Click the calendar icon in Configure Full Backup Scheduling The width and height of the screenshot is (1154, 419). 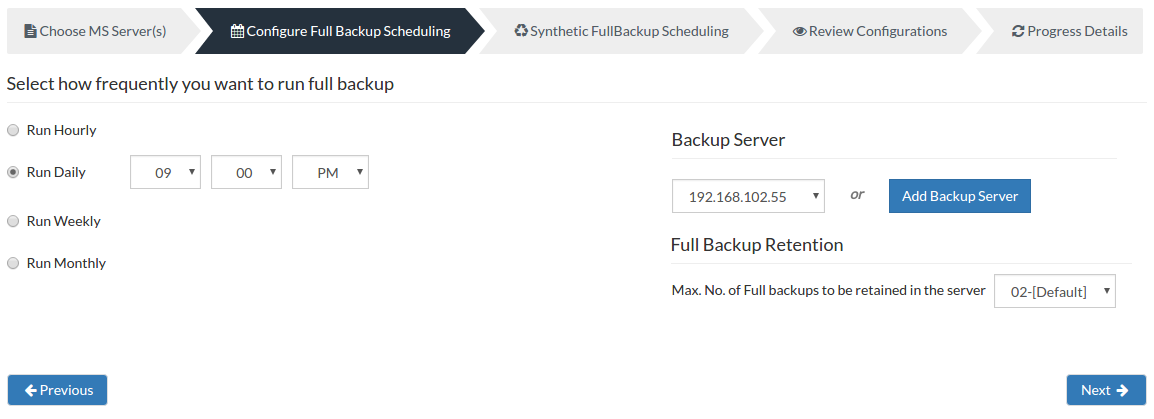click(x=237, y=31)
